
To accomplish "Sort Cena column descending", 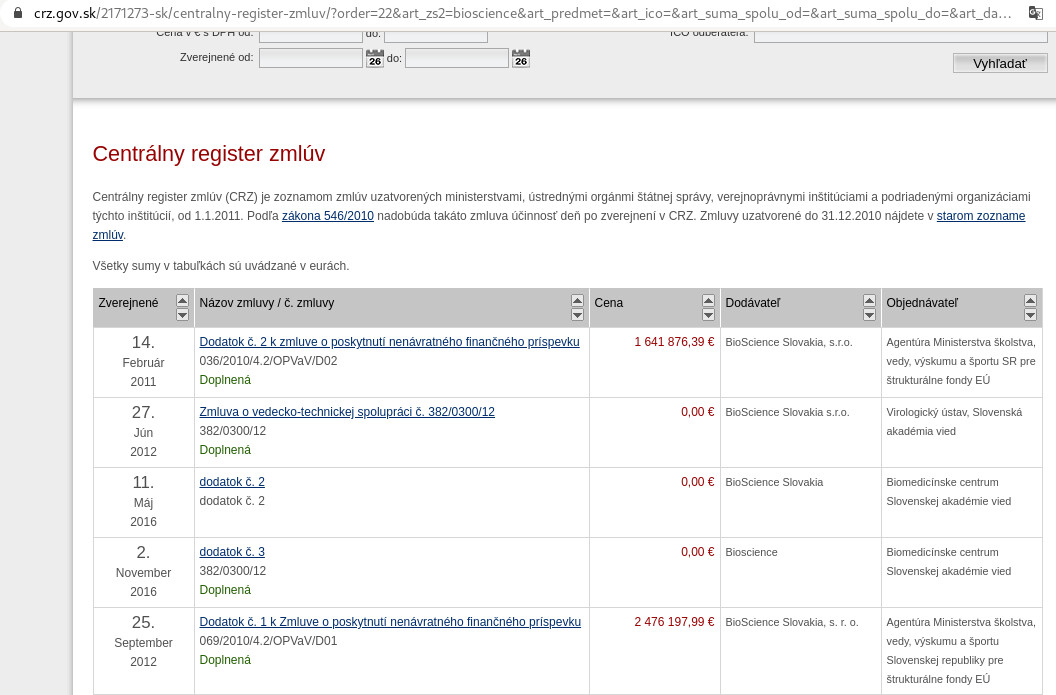I will click(708, 315).
